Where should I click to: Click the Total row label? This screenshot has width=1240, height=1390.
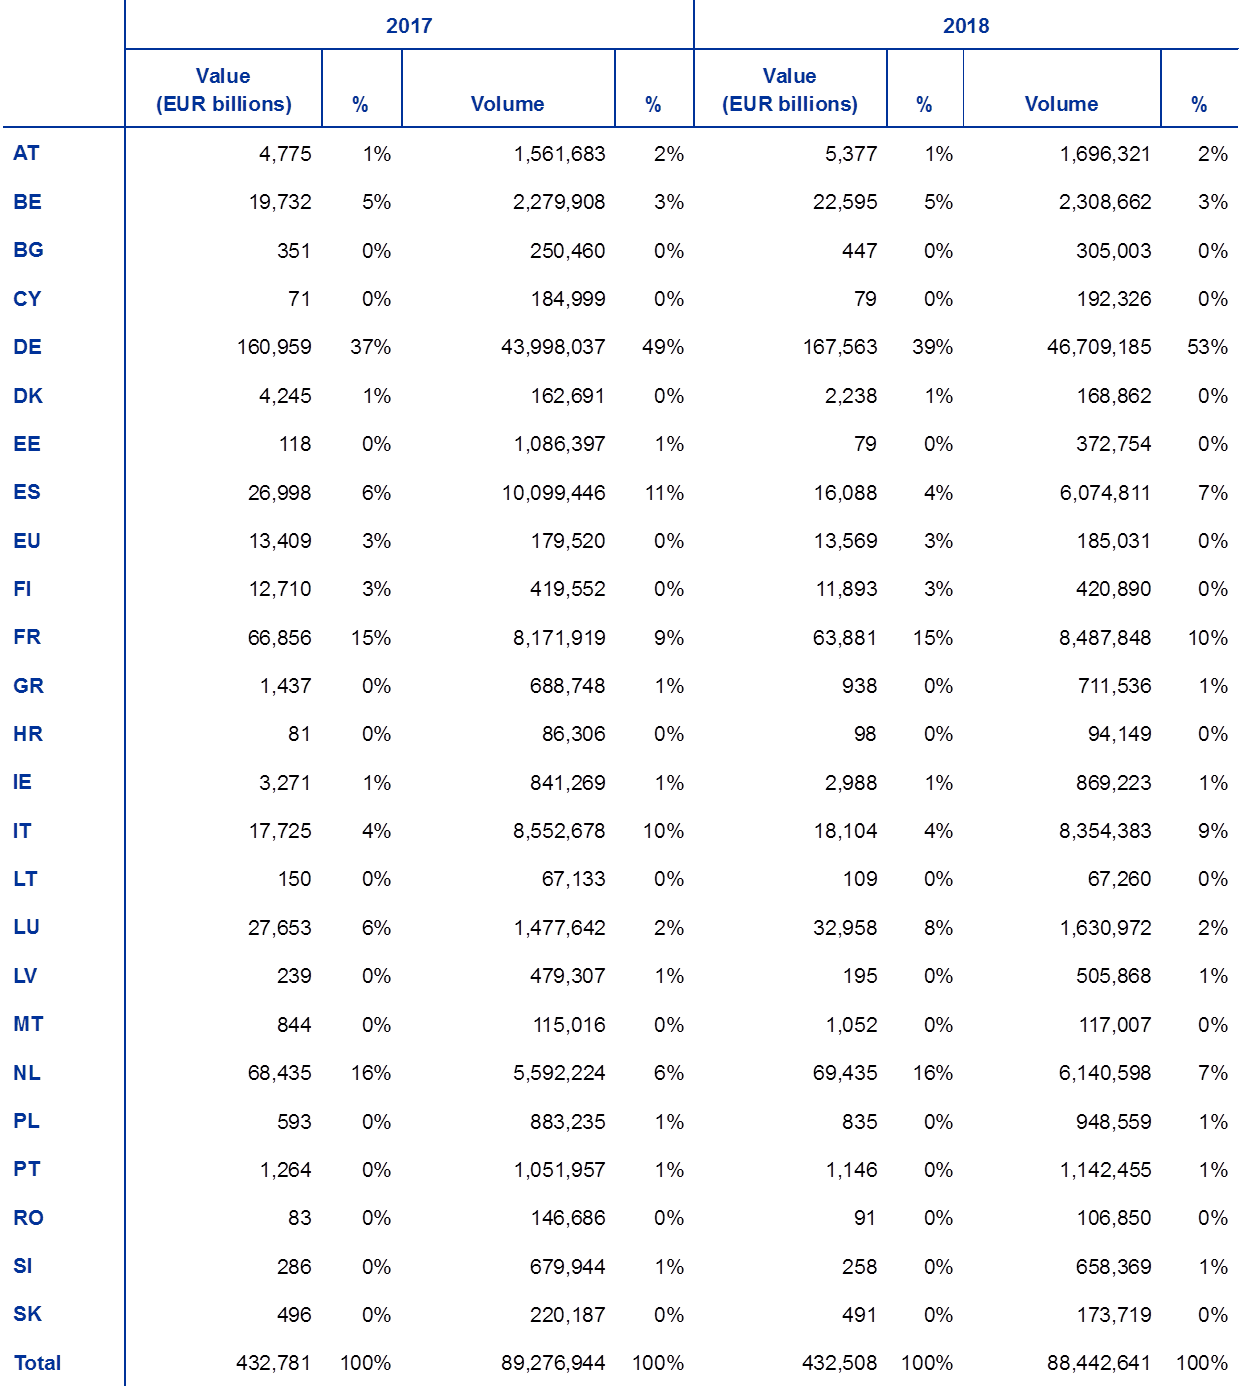pos(37,1363)
